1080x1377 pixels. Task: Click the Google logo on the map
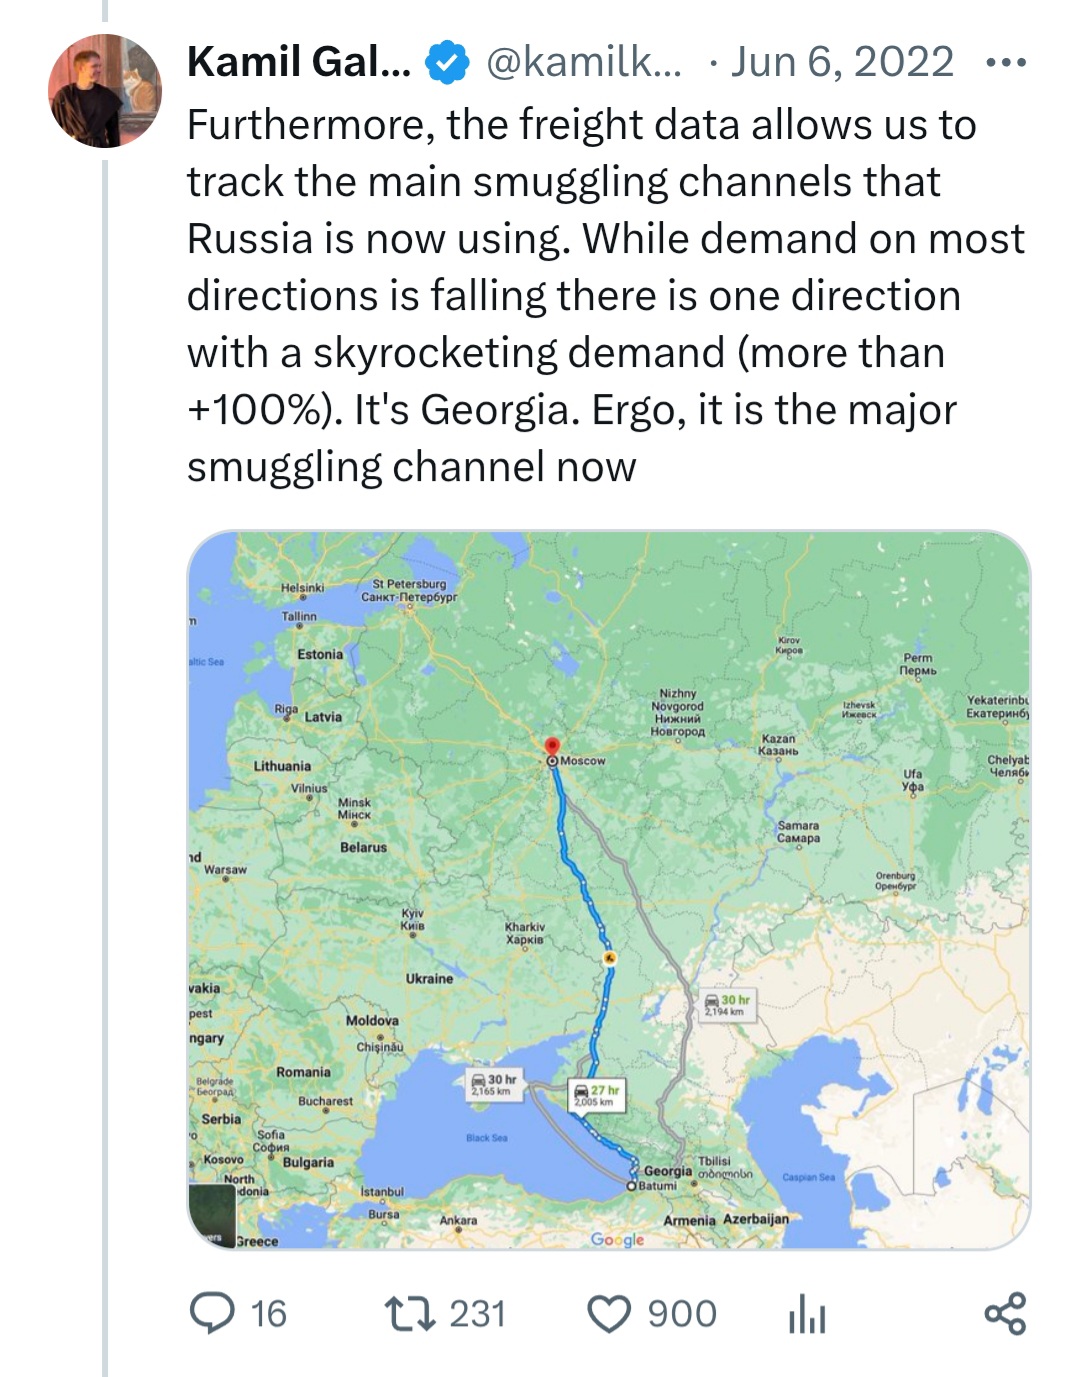coord(617,1239)
